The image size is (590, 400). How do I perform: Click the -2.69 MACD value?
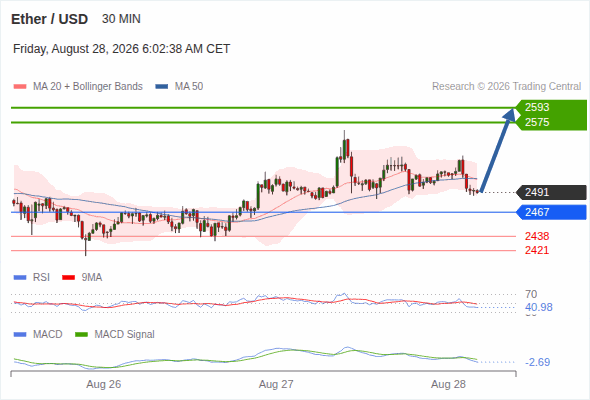click(x=537, y=362)
